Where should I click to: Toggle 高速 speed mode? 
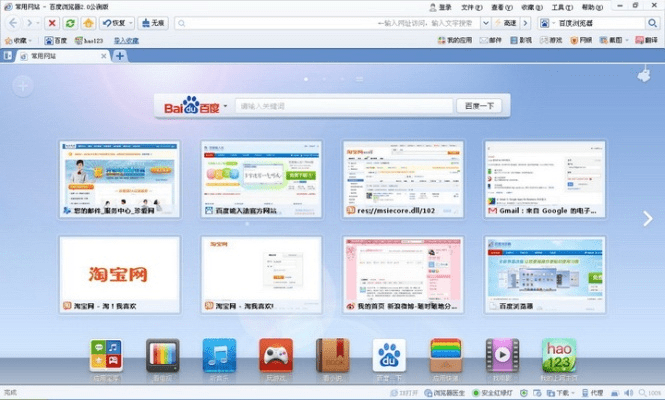point(506,23)
